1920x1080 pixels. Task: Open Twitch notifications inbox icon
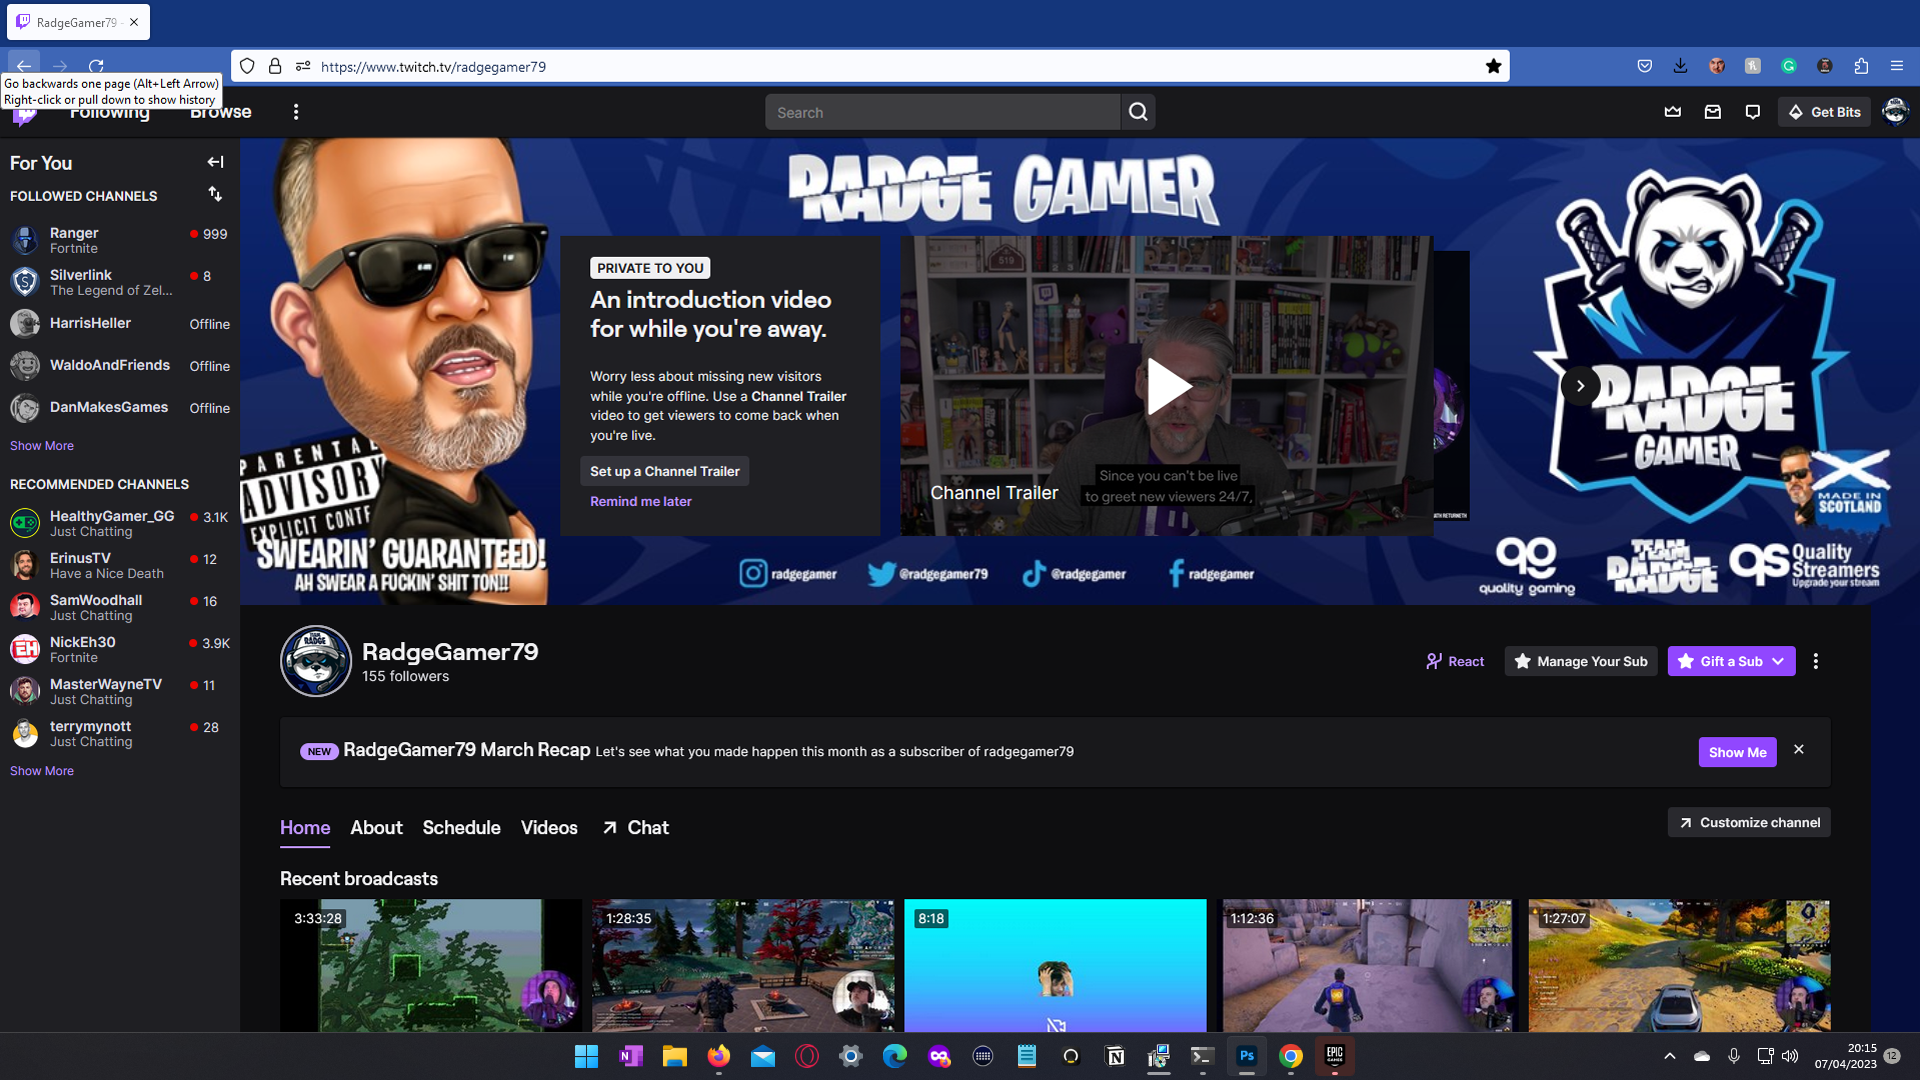pos(1712,112)
